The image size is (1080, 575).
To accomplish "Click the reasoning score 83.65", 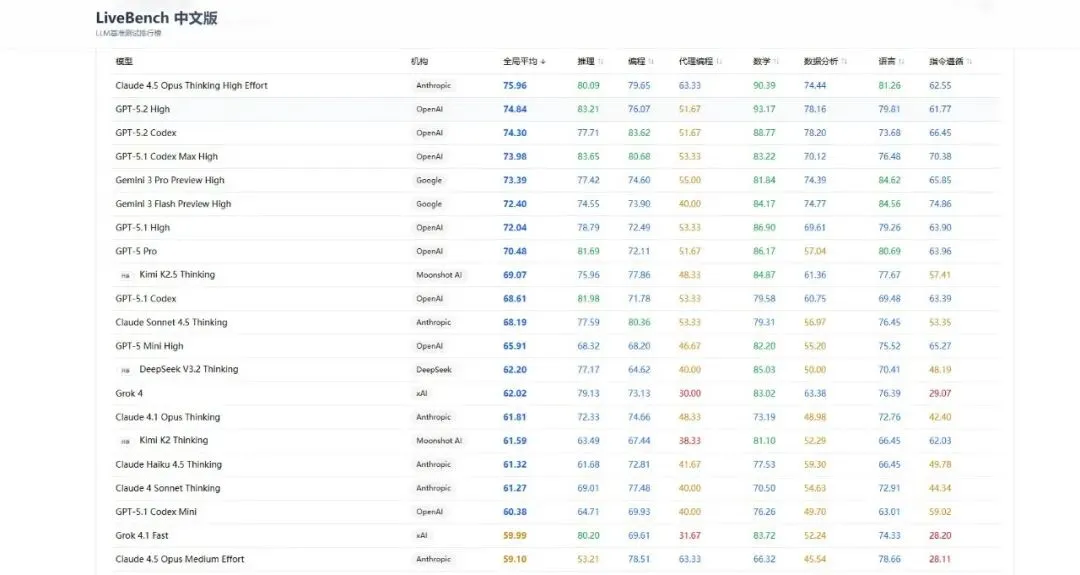I will coord(588,156).
